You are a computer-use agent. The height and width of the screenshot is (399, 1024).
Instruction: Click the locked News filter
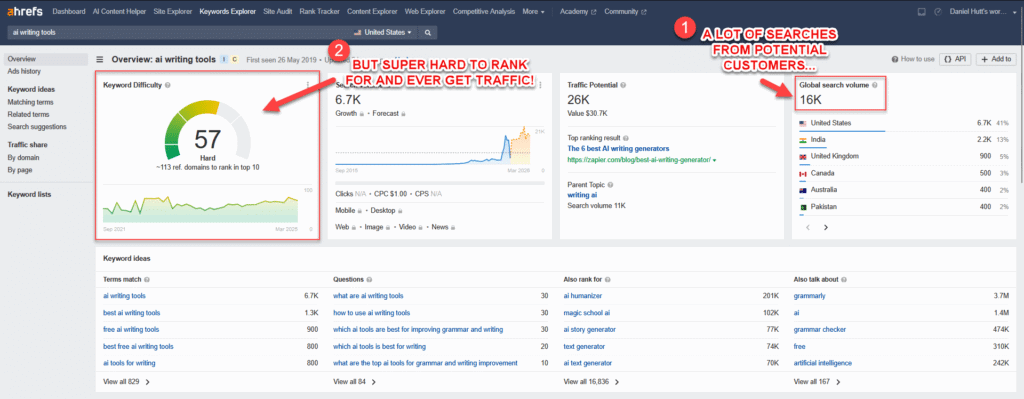point(443,227)
